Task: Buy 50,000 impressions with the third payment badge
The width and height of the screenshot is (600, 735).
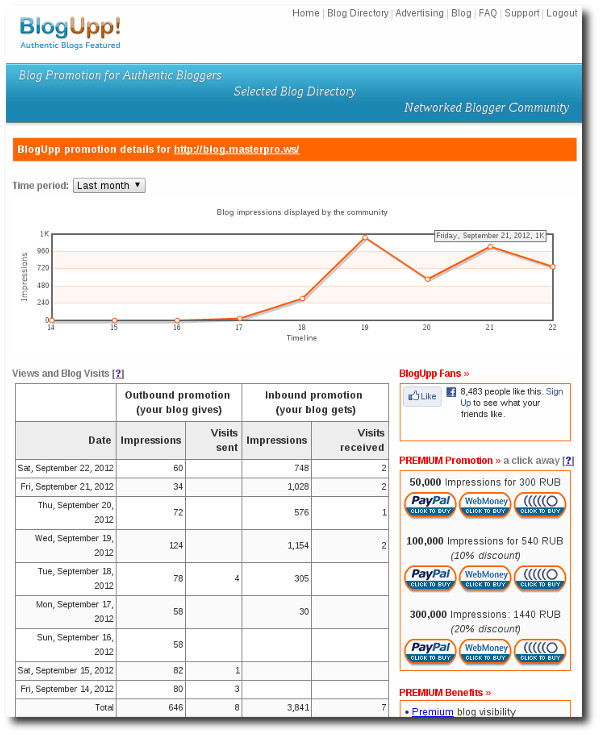Action: coord(540,505)
